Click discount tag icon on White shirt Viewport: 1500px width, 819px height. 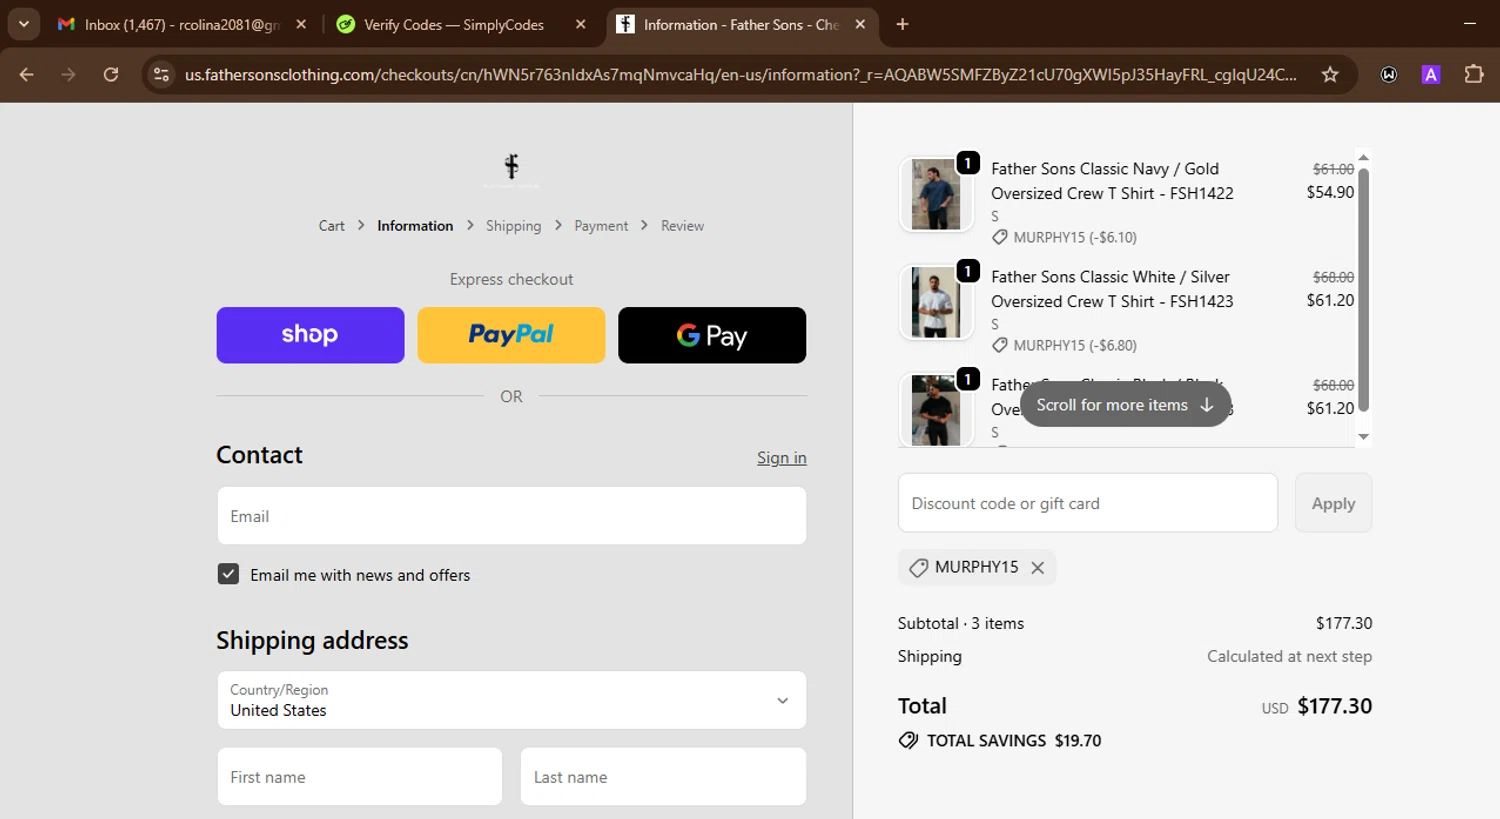click(x=1000, y=345)
